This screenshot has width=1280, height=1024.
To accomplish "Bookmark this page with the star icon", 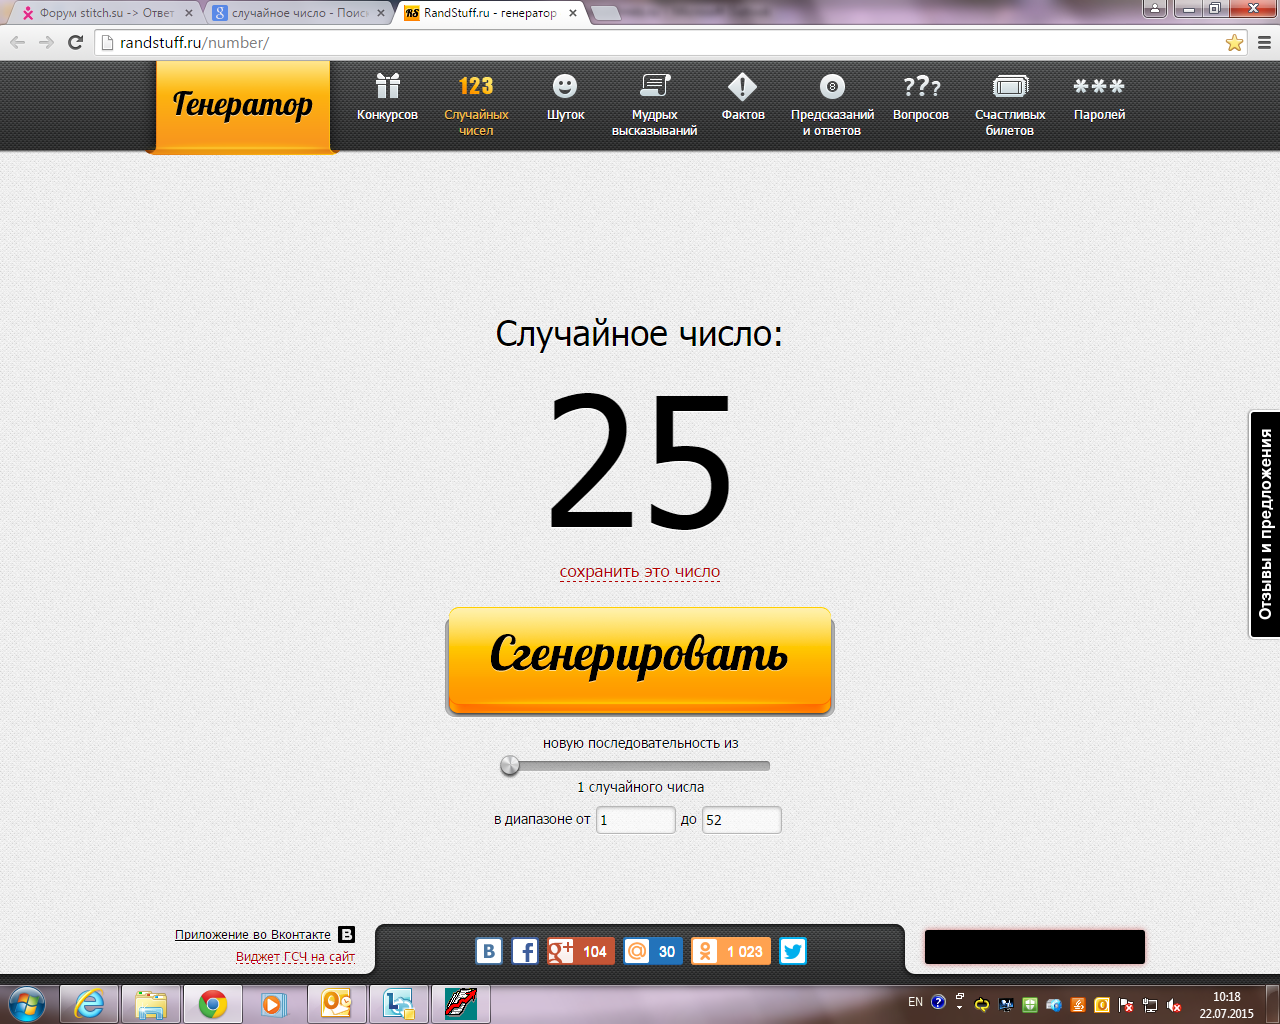I will 1234,43.
